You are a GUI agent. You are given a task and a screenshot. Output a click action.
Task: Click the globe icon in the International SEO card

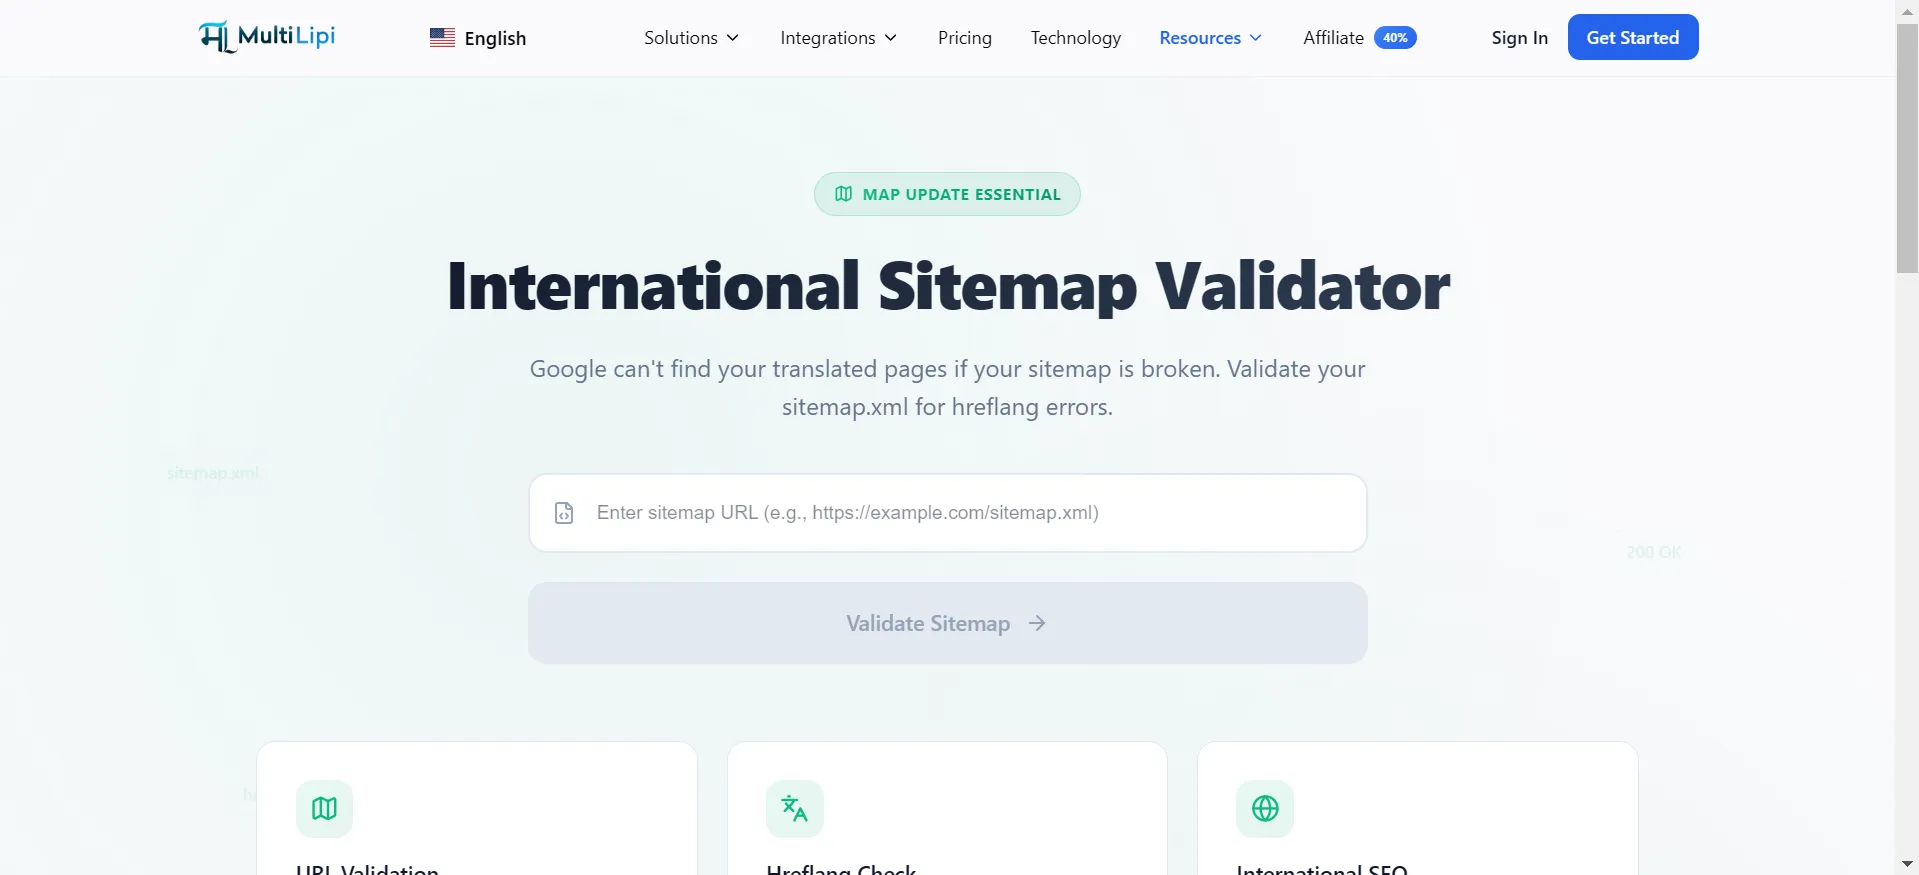point(1265,808)
